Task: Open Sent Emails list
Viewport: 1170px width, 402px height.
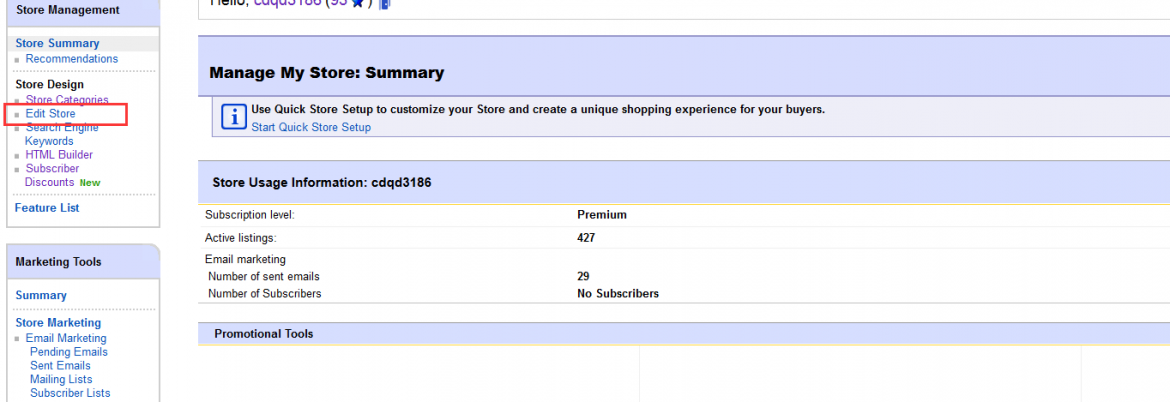Action: coord(60,366)
